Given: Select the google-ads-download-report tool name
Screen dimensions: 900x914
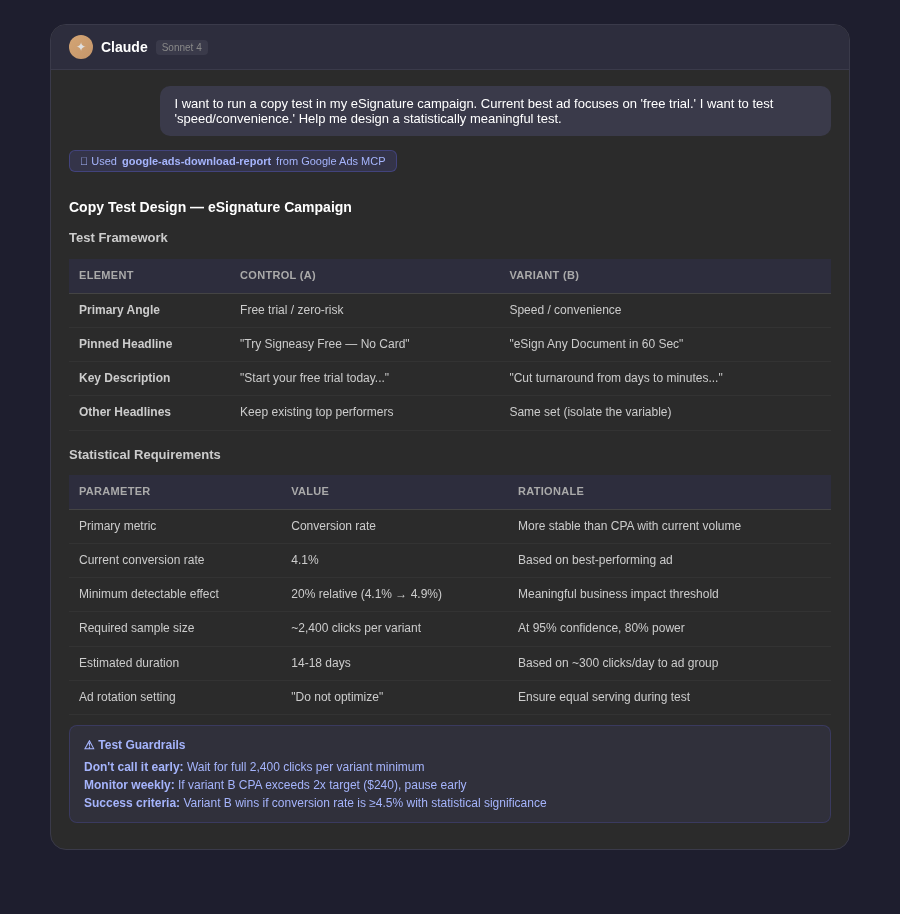Looking at the screenshot, I should tap(196, 161).
